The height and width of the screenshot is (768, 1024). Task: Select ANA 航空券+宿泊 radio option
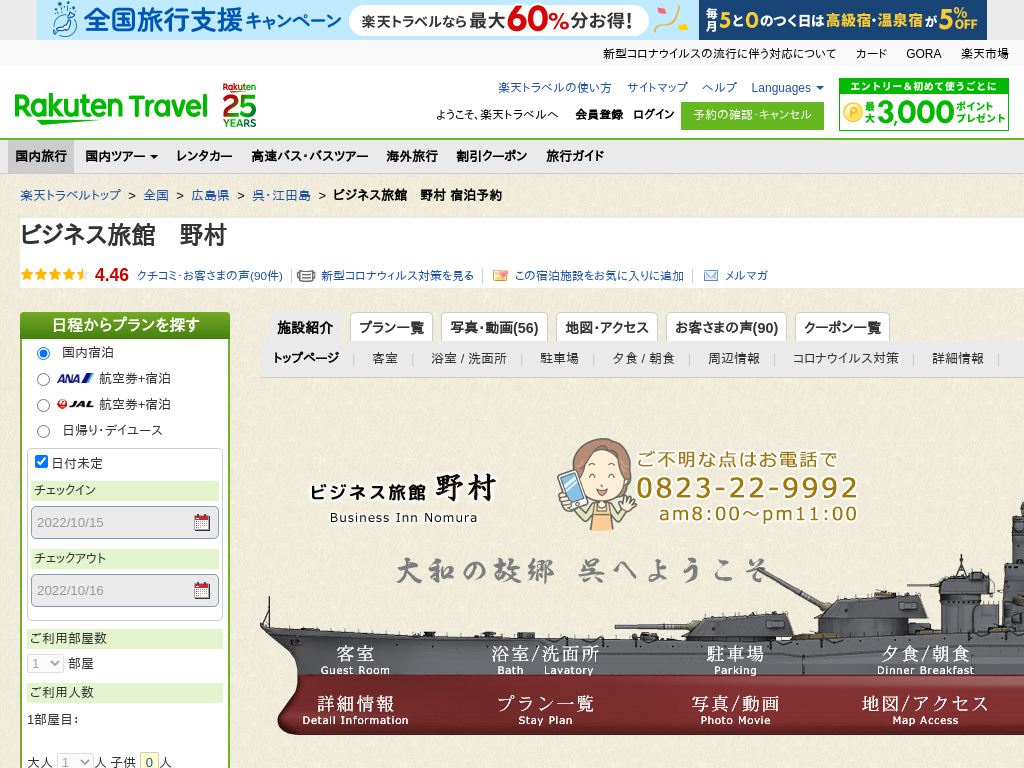(x=44, y=379)
